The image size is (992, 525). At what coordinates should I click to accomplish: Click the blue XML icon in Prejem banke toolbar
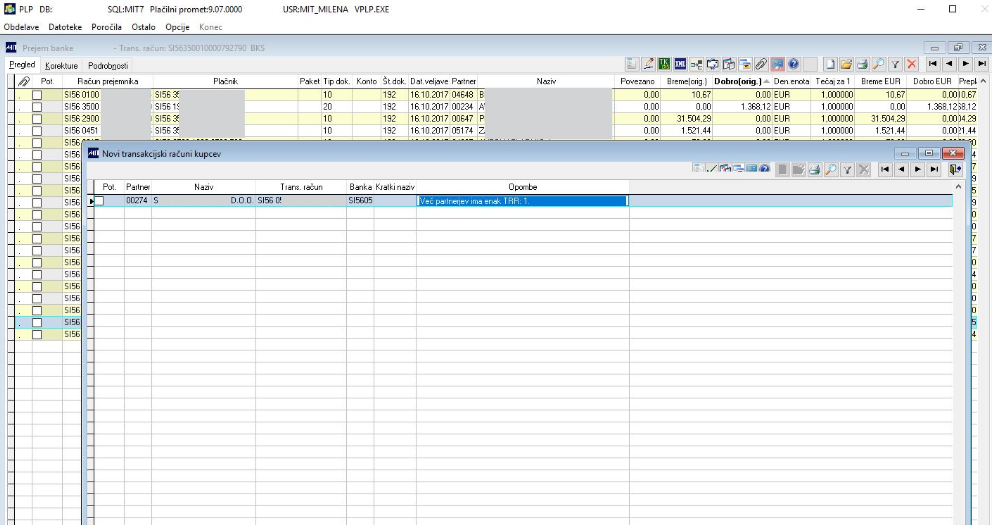tap(680, 64)
